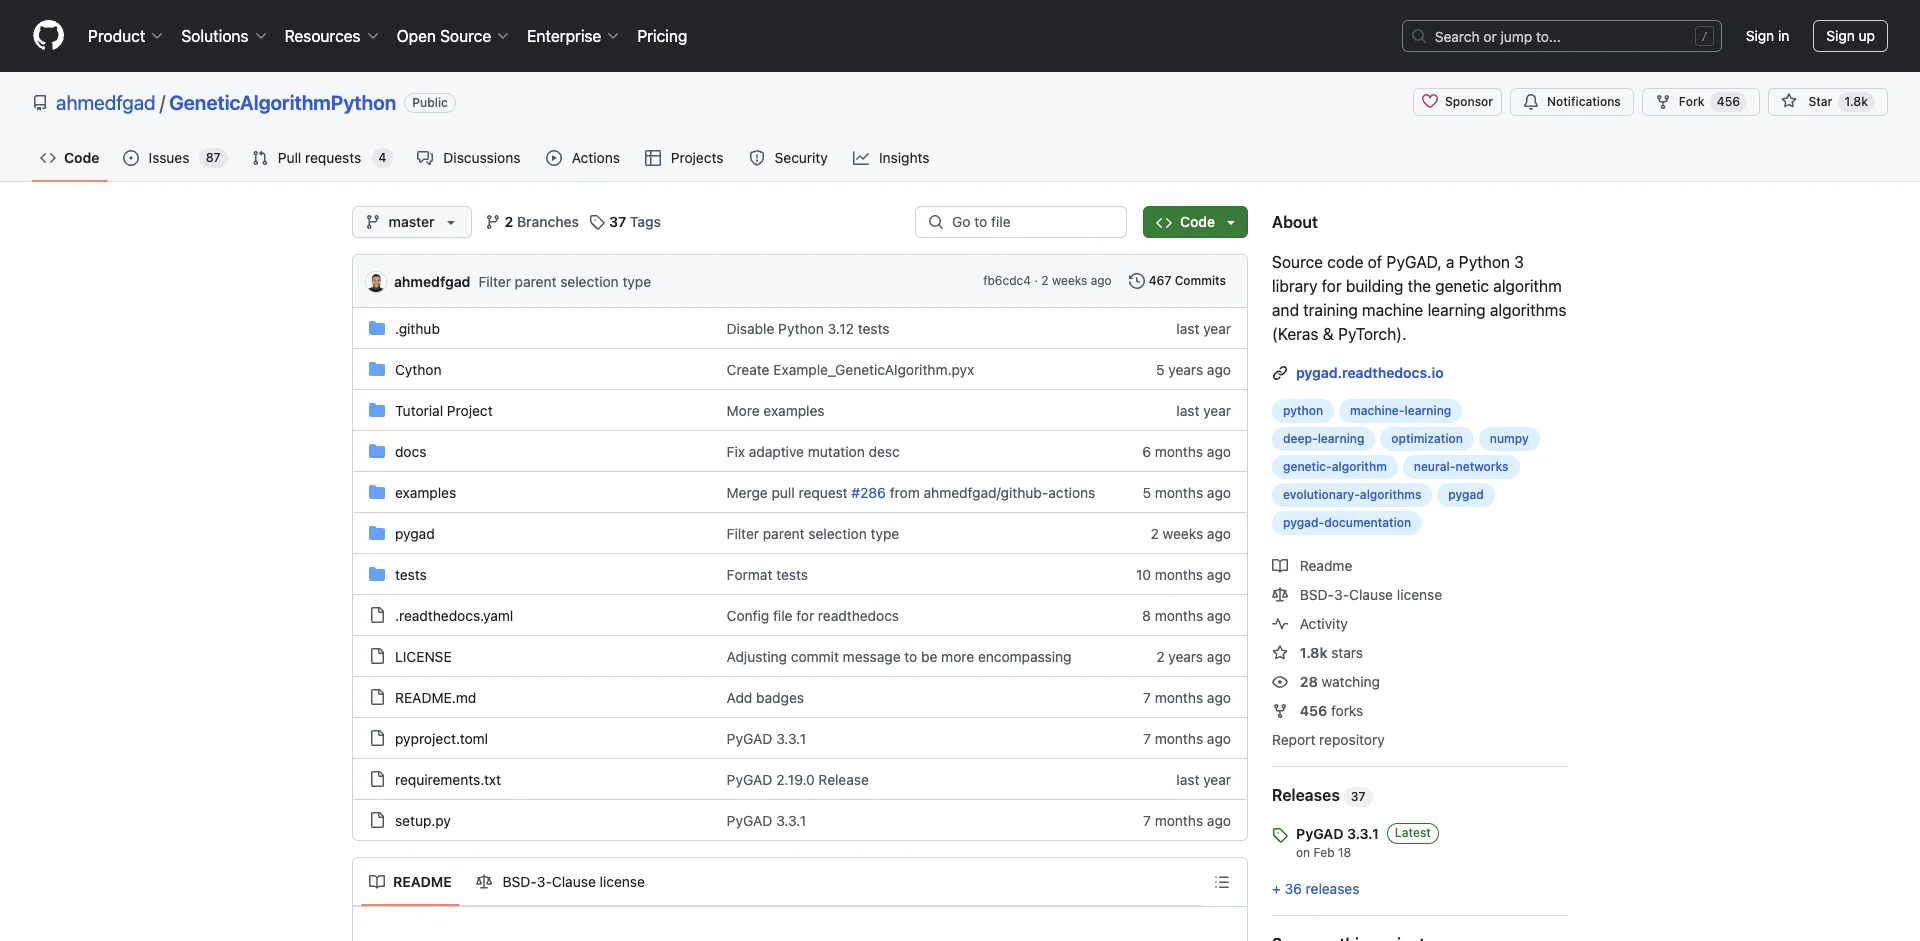Click the folder icon for docs

point(377,452)
